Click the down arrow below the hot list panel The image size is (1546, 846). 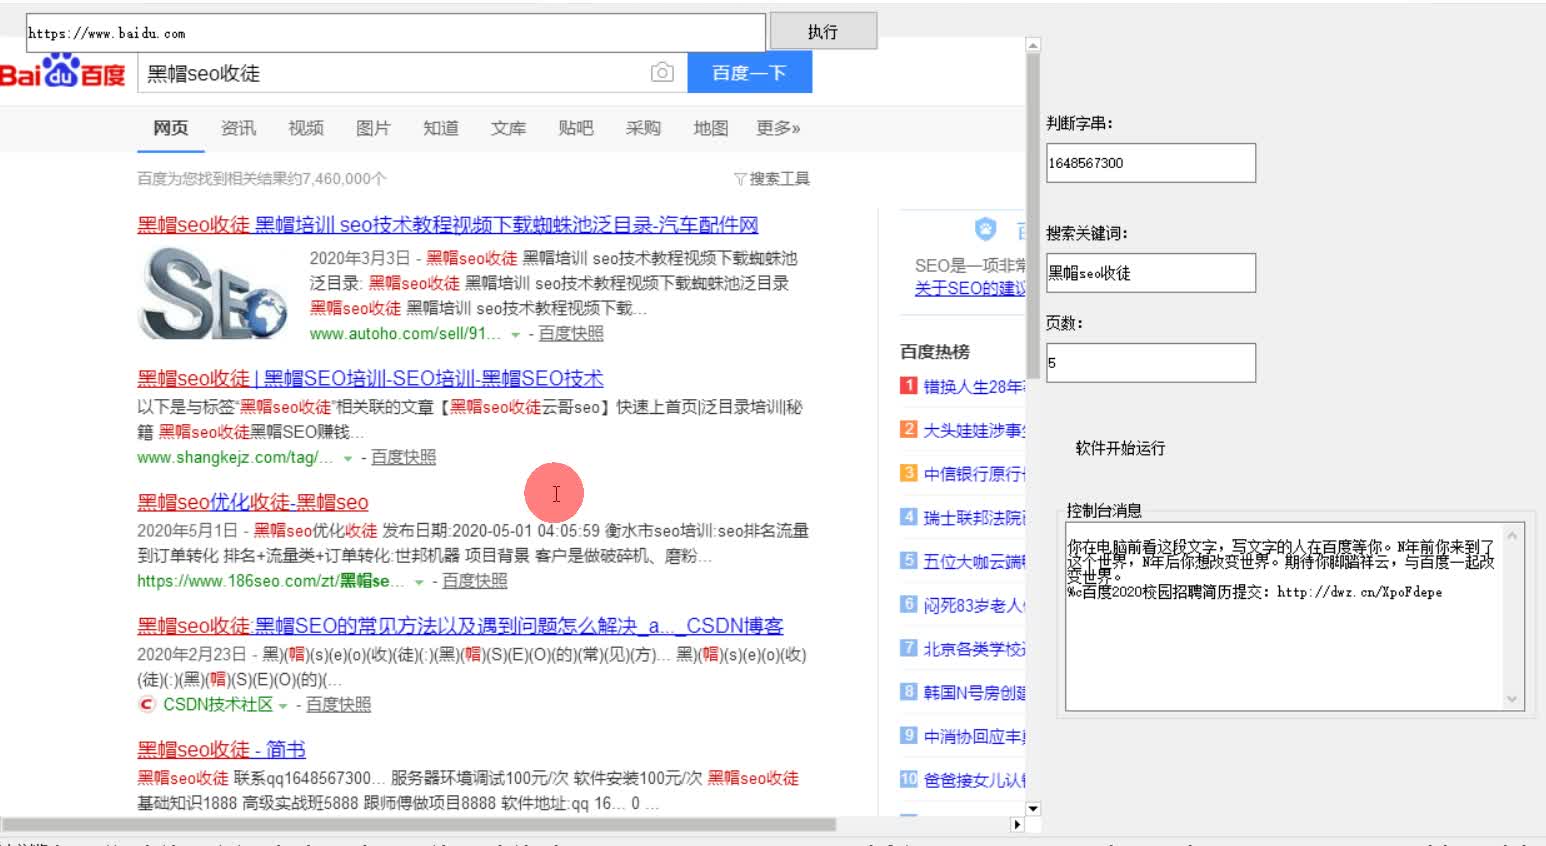click(1033, 808)
